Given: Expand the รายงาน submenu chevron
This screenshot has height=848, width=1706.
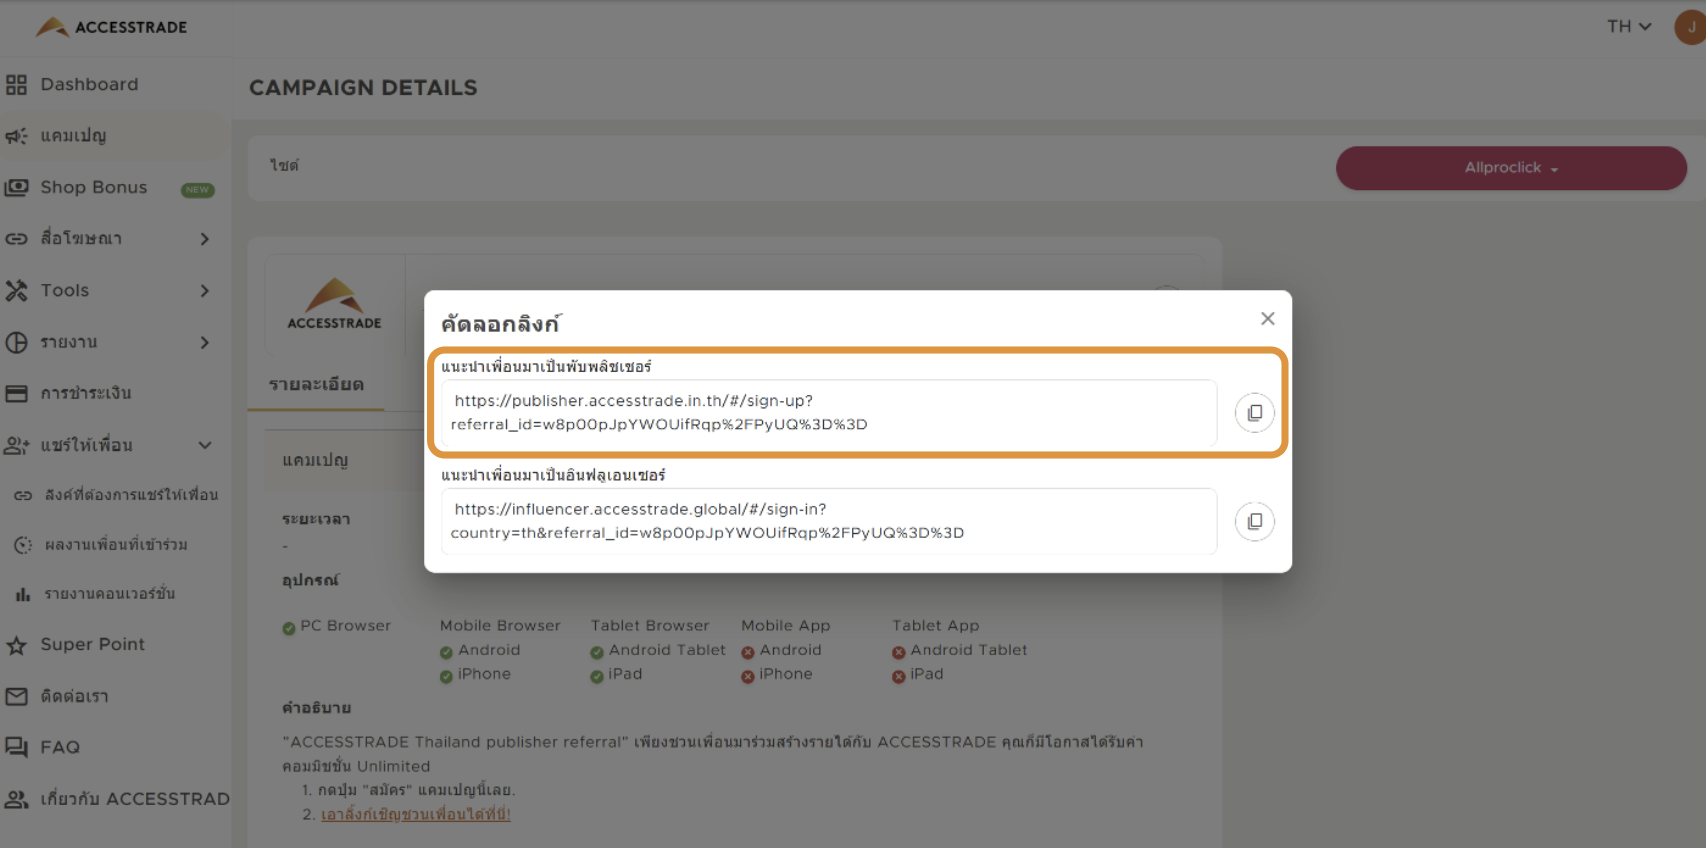Looking at the screenshot, I should [x=204, y=342].
